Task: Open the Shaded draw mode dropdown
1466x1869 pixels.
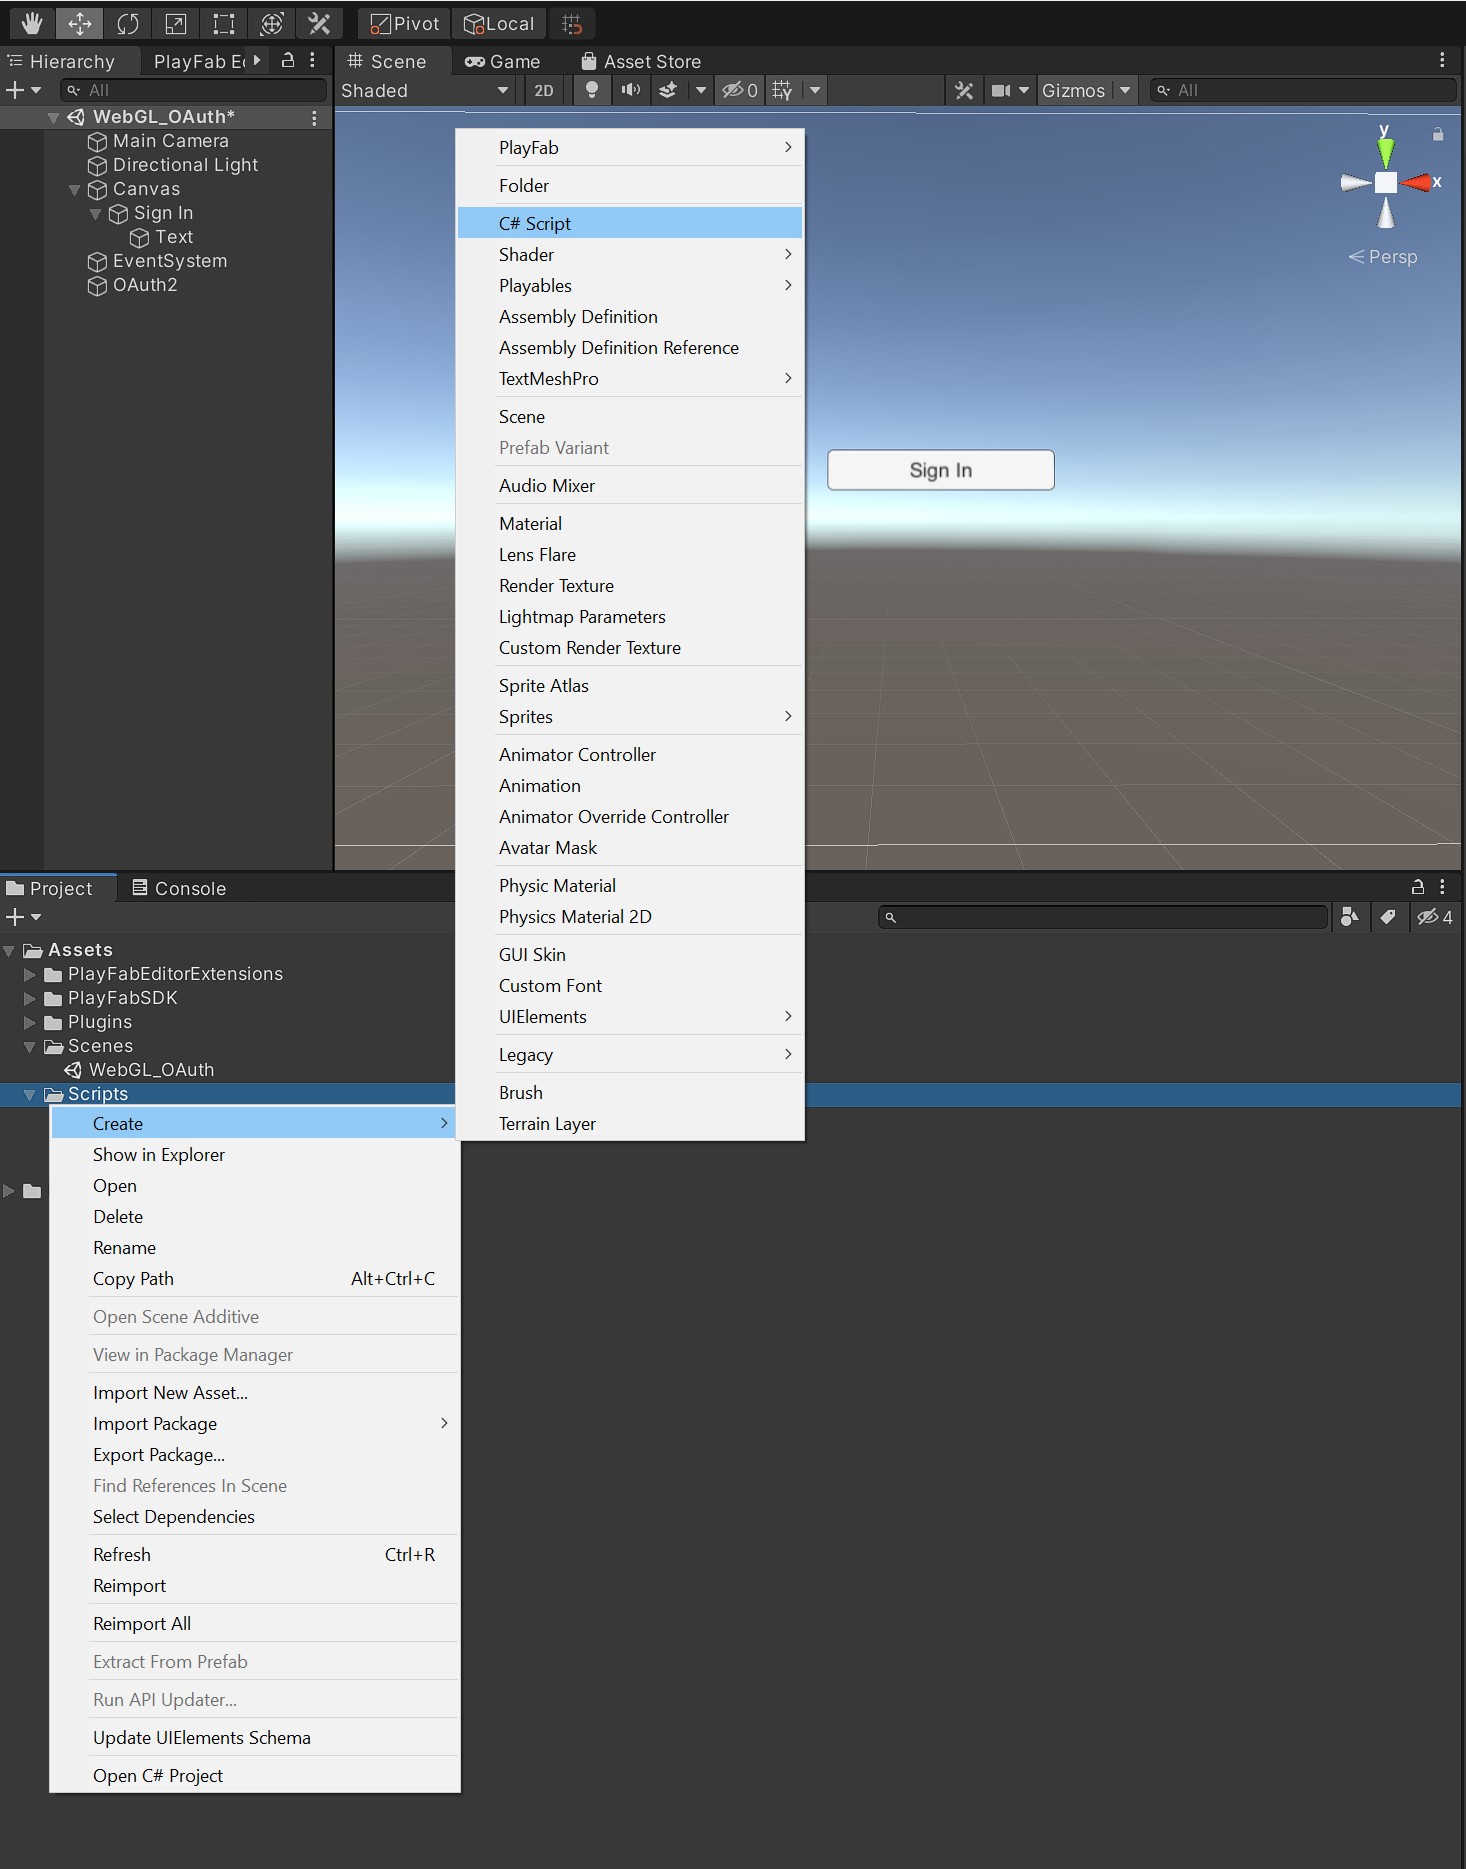Action: [x=425, y=91]
